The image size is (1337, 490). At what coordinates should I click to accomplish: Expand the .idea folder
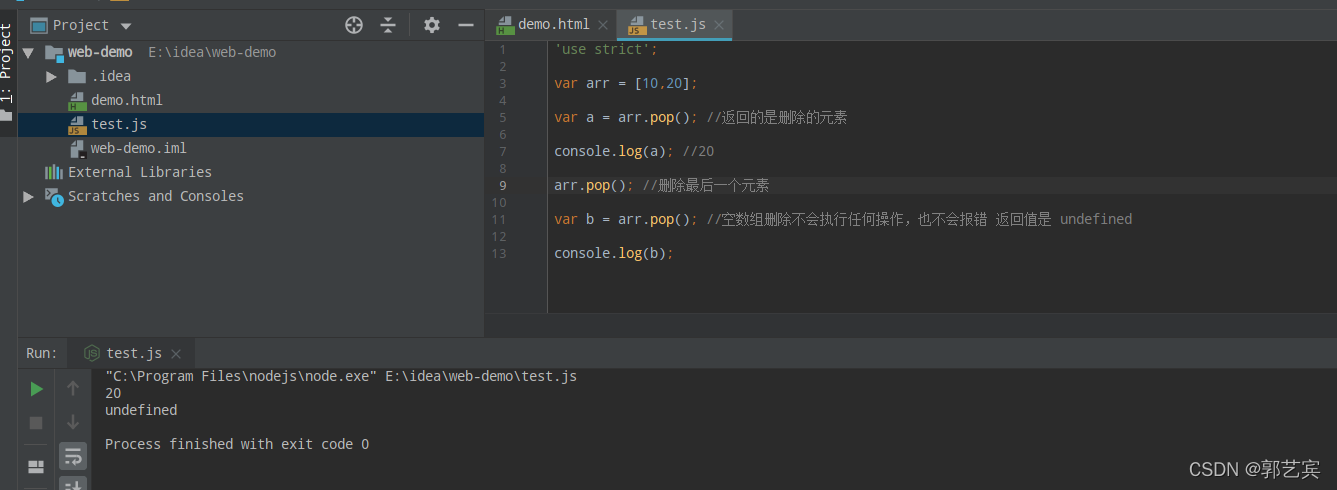(x=52, y=76)
